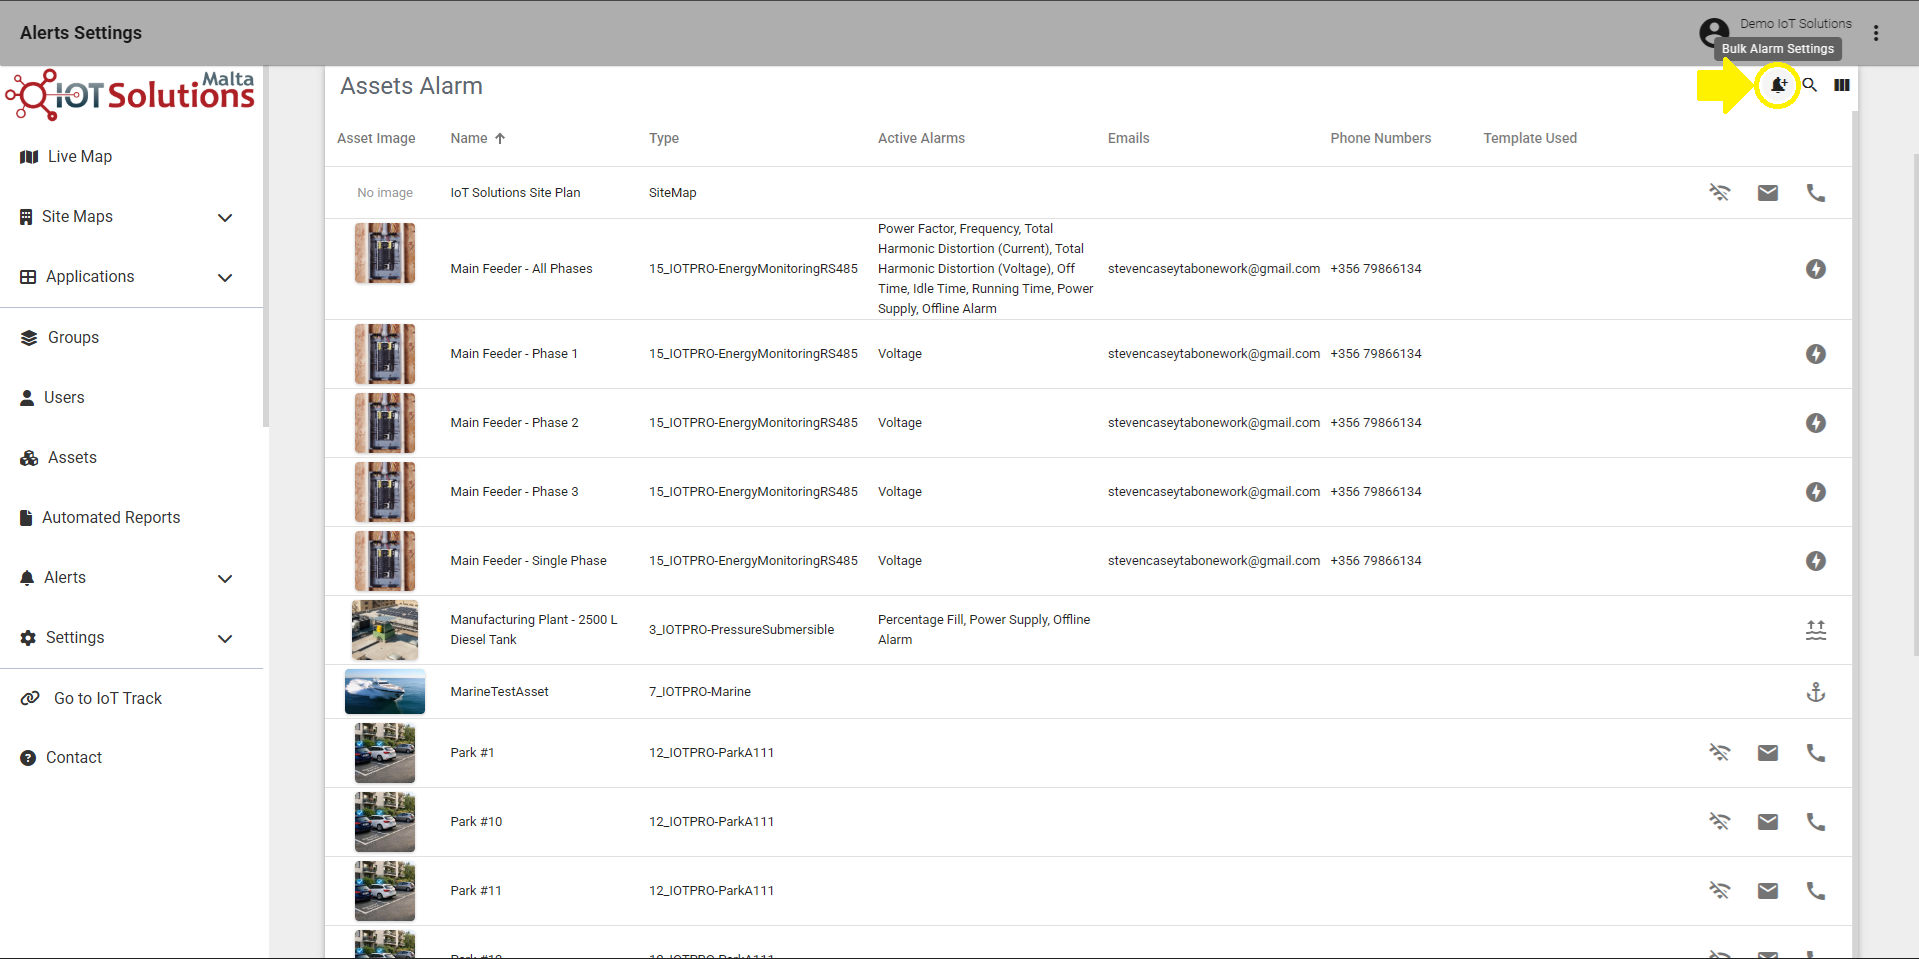Click email icon for Park #1
Image resolution: width=1919 pixels, height=959 pixels.
(x=1768, y=753)
